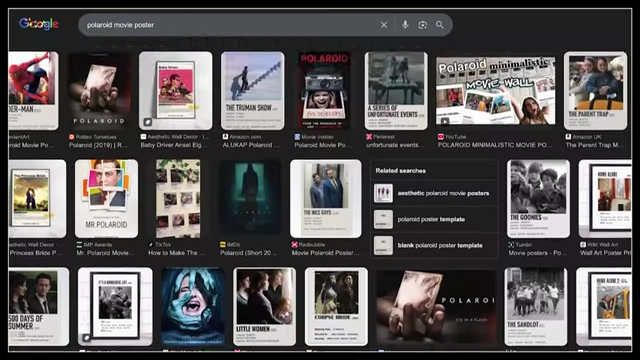Open The Nice Guys poster thumbnail
The image size is (640, 360).
[x=326, y=198]
